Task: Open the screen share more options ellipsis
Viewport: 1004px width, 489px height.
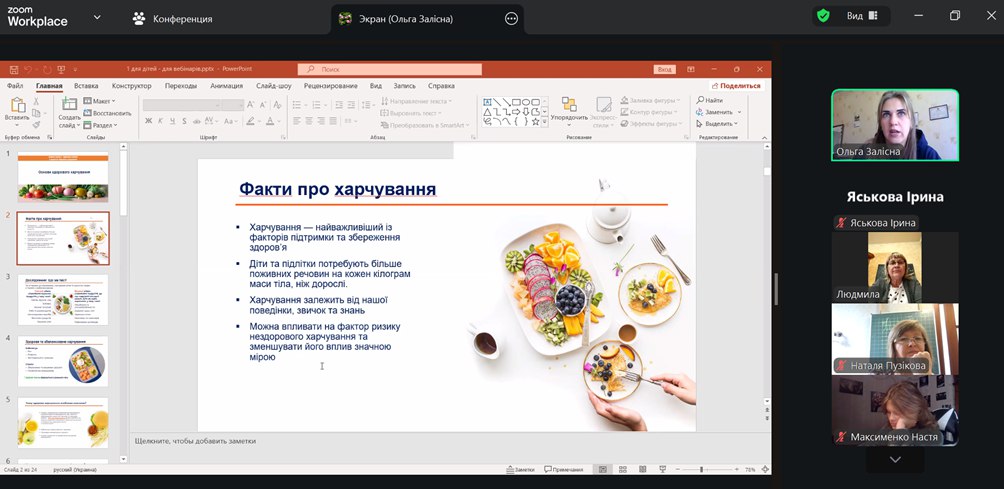Action: (511, 18)
